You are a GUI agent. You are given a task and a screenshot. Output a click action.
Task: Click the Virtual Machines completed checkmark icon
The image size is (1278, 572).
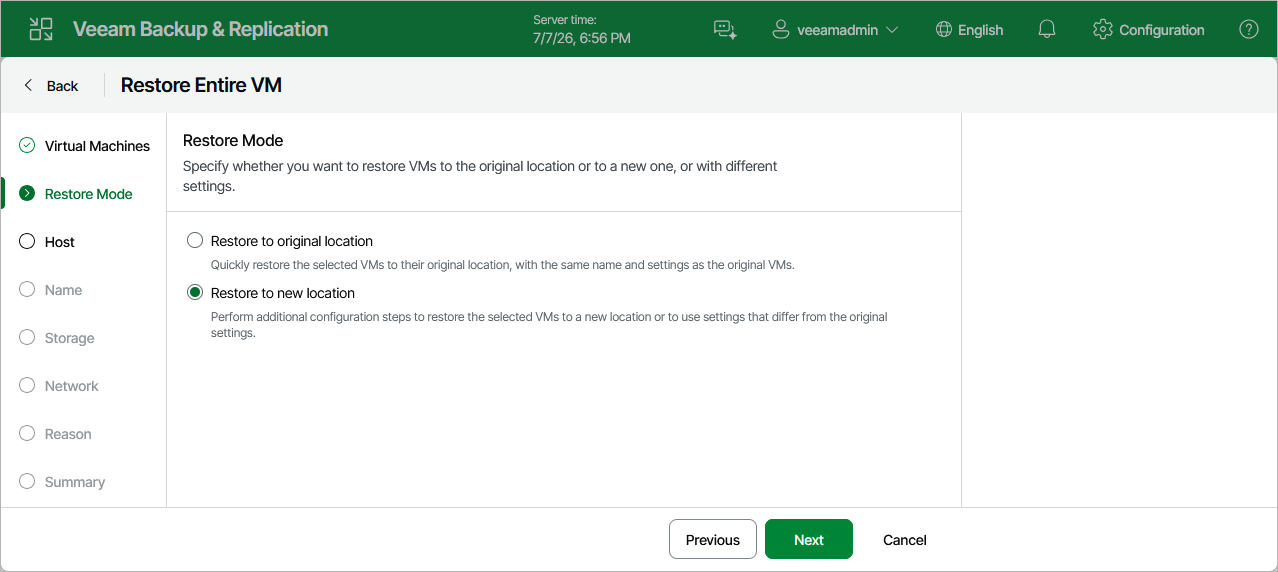pos(27,145)
